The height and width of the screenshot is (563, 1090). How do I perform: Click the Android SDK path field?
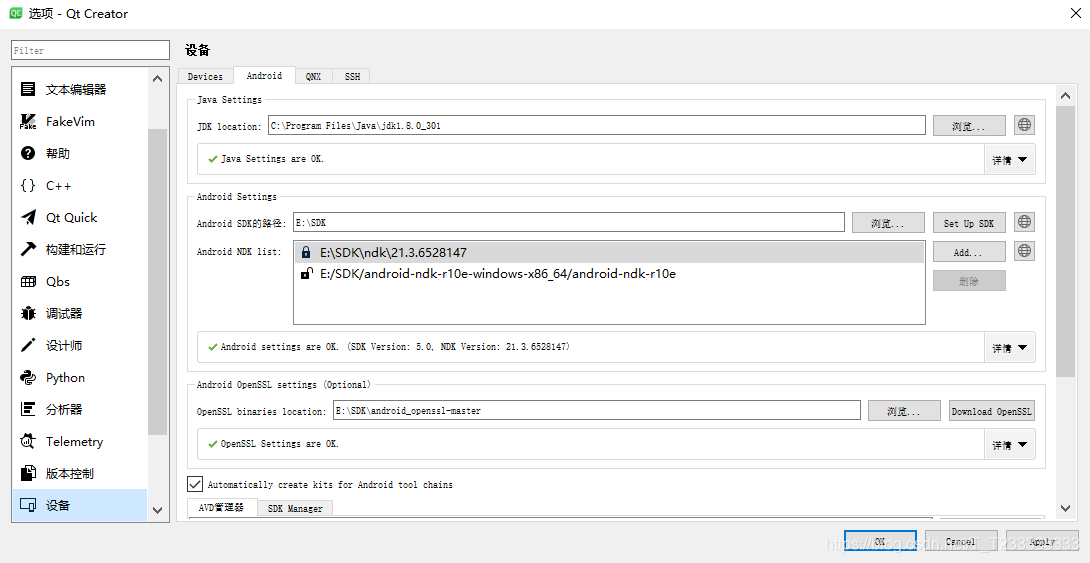pyautogui.click(x=569, y=222)
